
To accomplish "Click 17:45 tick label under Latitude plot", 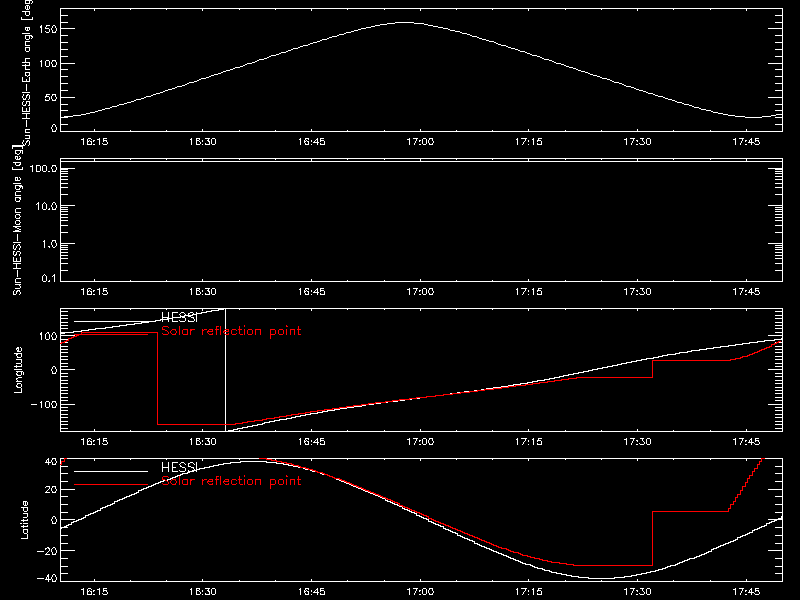I will [x=746, y=592].
